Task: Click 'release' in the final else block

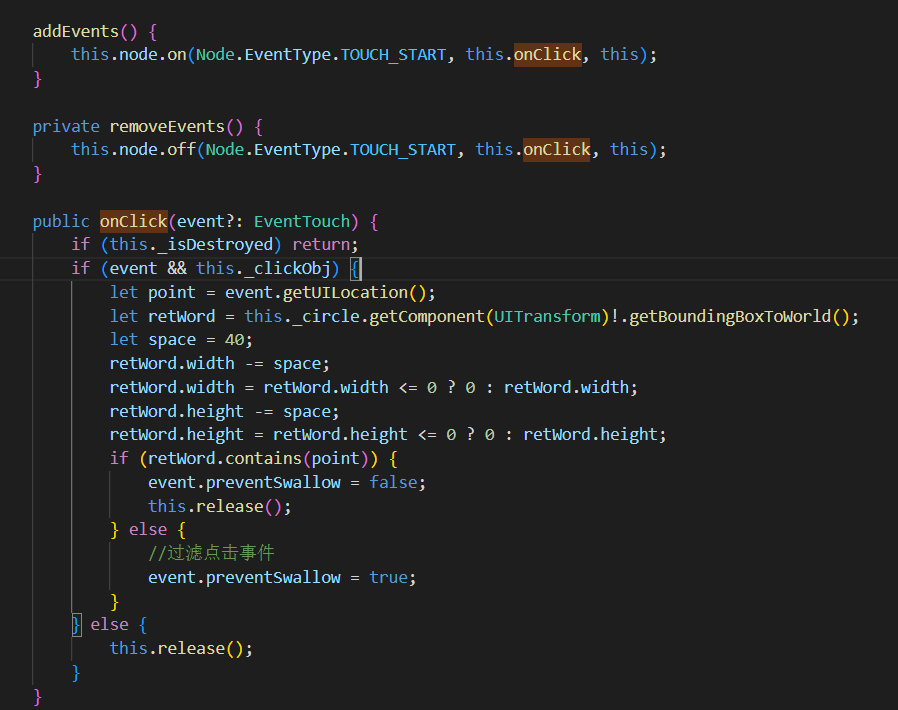Action: 191,648
